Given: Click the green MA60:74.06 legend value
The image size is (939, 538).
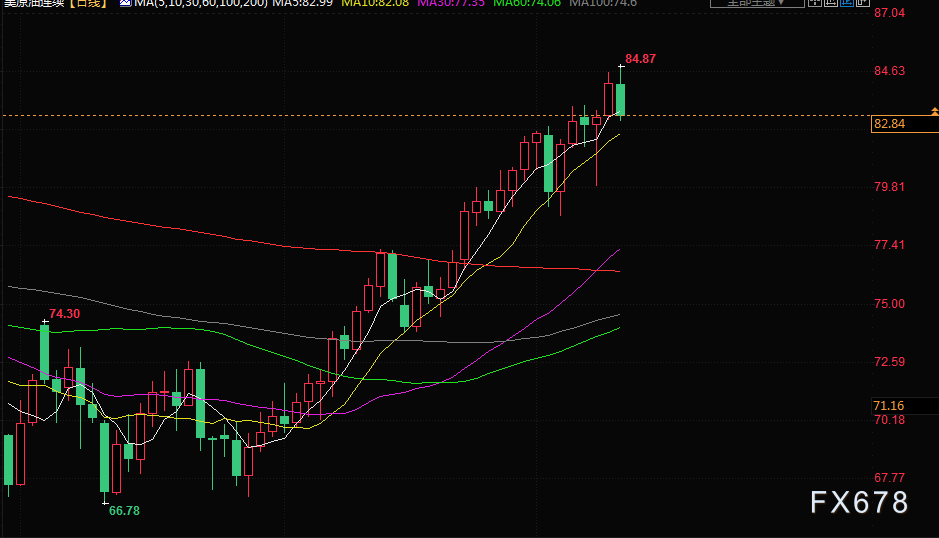Looking at the screenshot, I should click(x=527, y=3).
